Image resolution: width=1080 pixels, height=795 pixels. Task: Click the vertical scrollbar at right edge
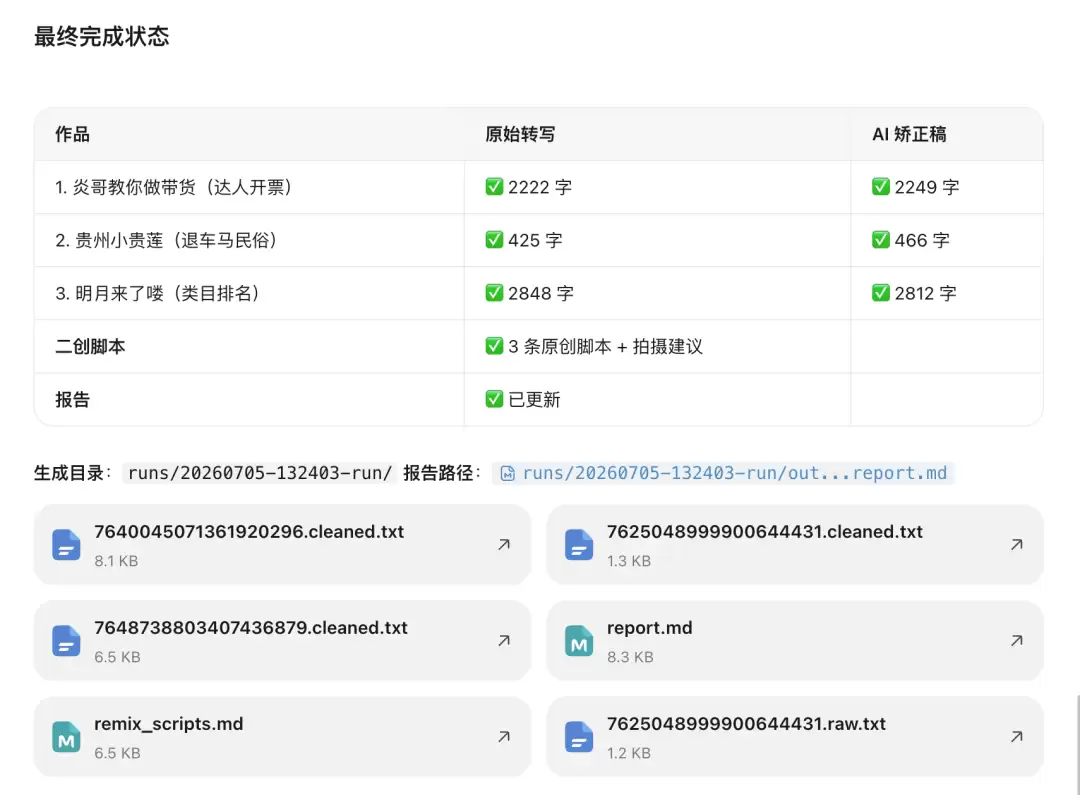coord(1078,744)
